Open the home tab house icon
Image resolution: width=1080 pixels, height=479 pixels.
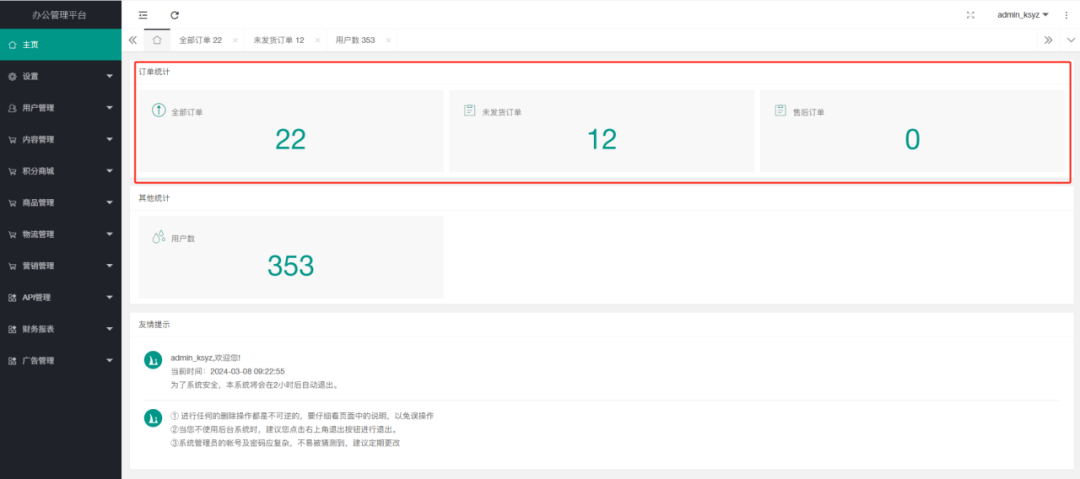click(157, 40)
